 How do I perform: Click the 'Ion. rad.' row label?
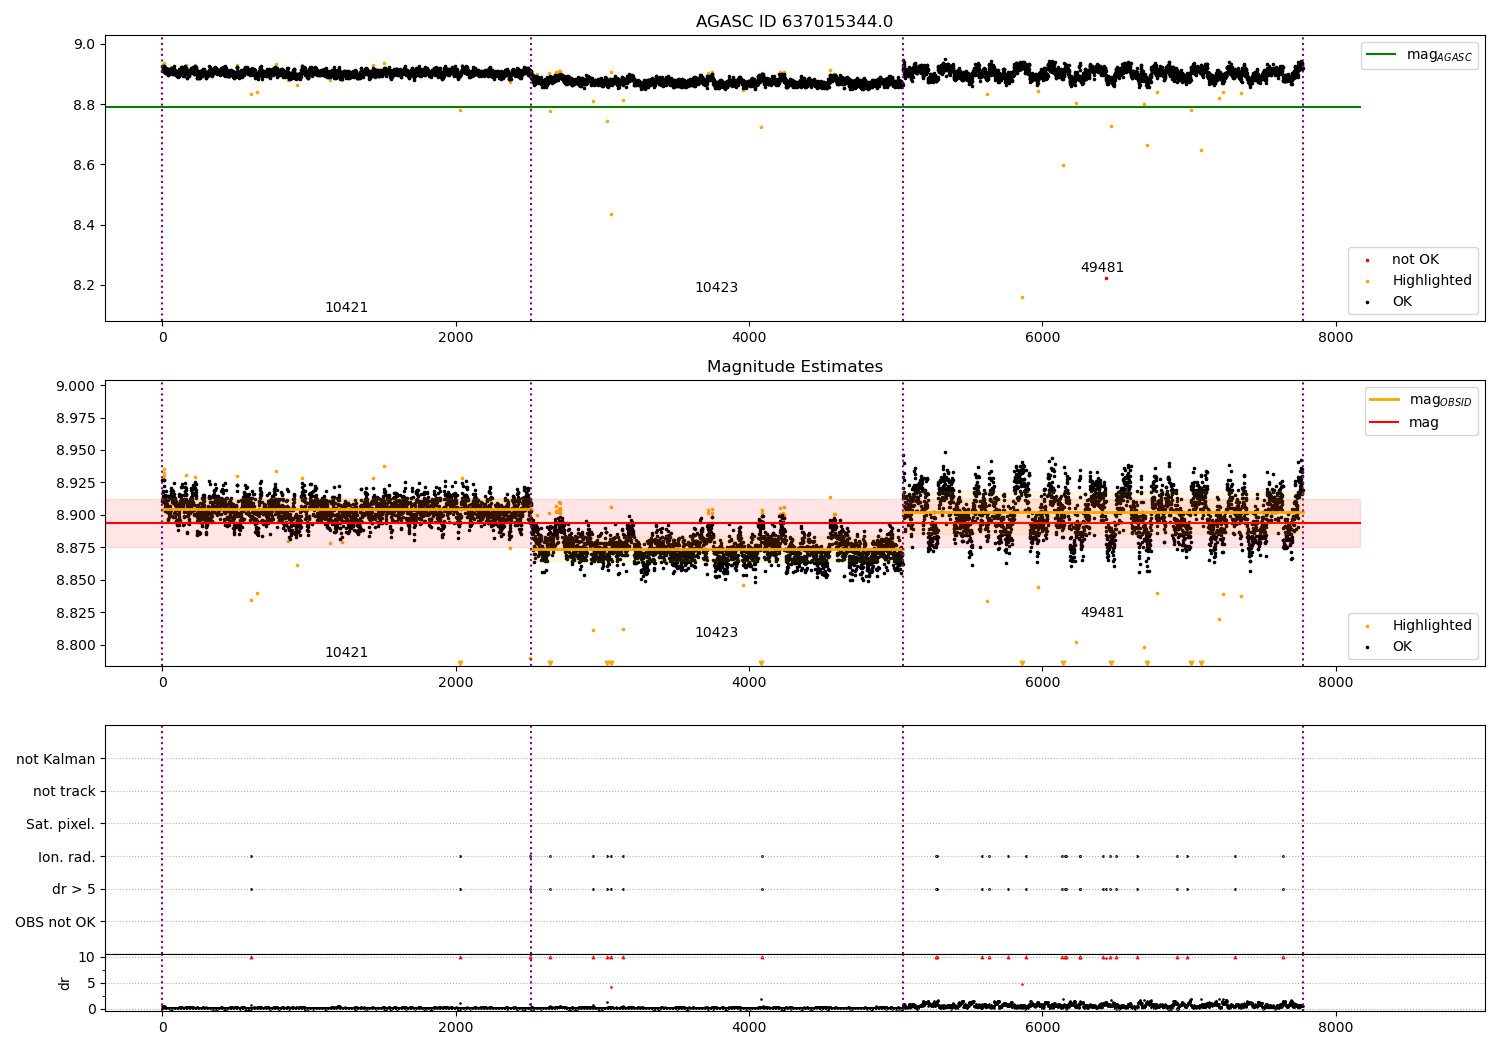67,858
